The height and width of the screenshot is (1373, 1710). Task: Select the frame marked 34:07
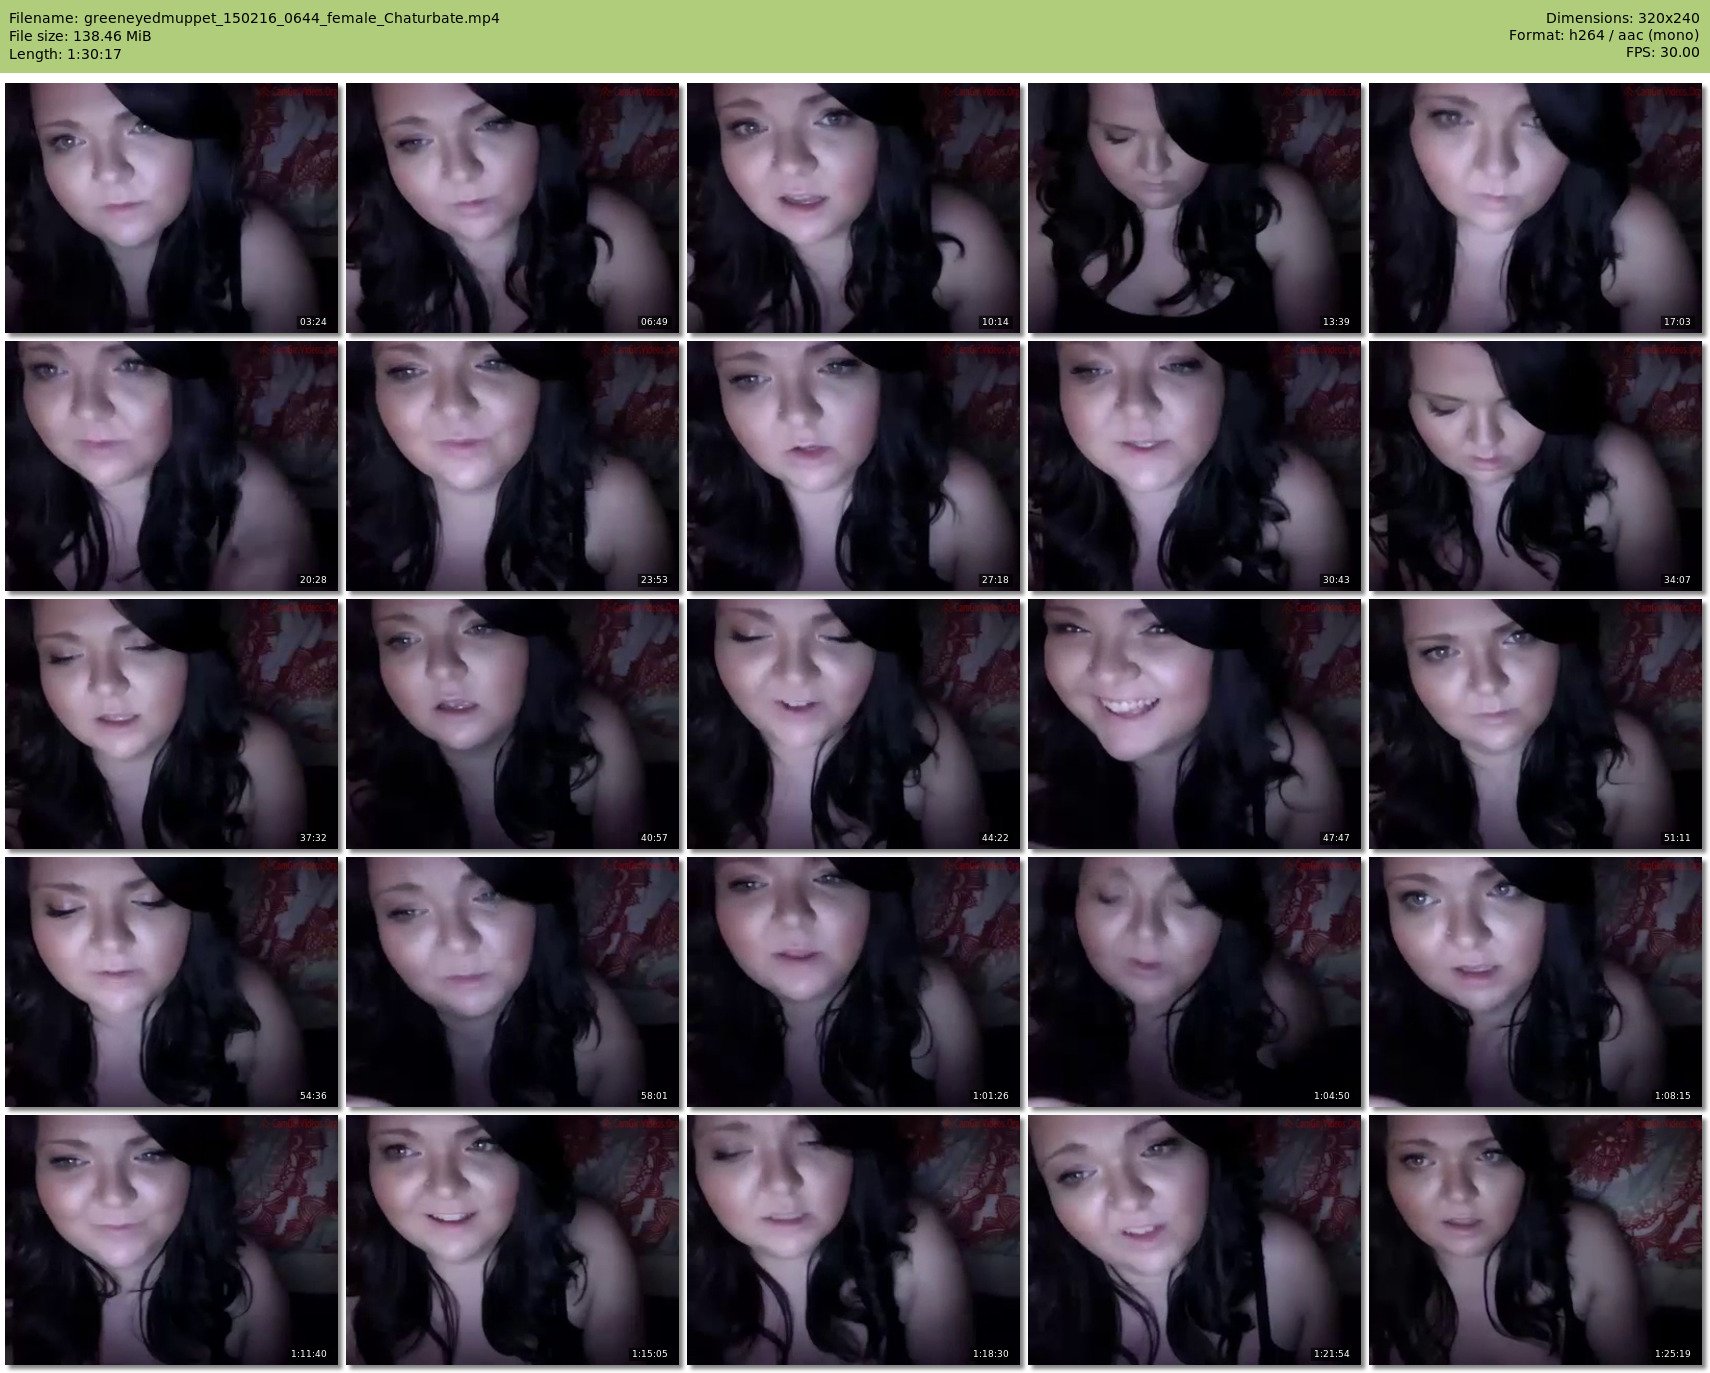(x=1535, y=466)
